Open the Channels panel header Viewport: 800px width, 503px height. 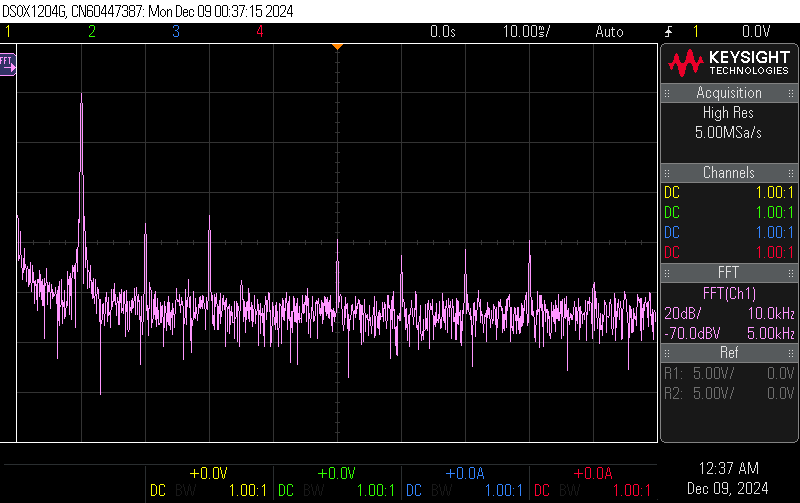tap(729, 172)
